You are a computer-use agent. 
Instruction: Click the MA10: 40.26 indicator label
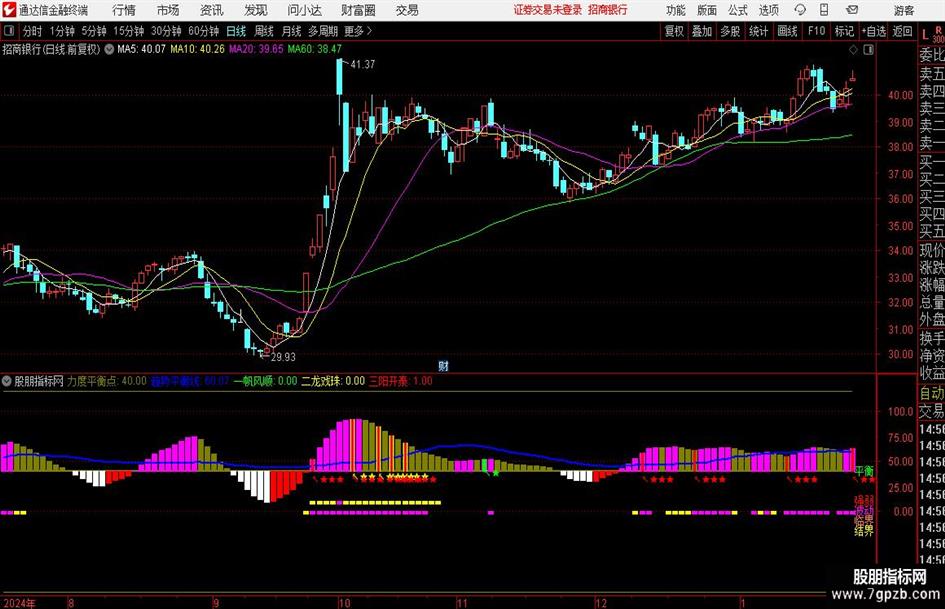198,49
